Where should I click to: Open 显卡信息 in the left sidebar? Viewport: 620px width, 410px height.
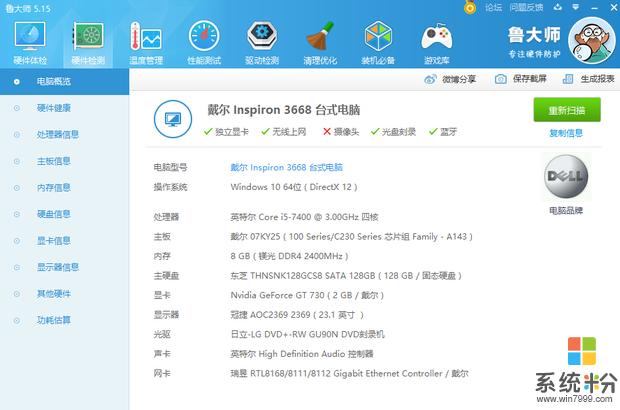click(54, 240)
